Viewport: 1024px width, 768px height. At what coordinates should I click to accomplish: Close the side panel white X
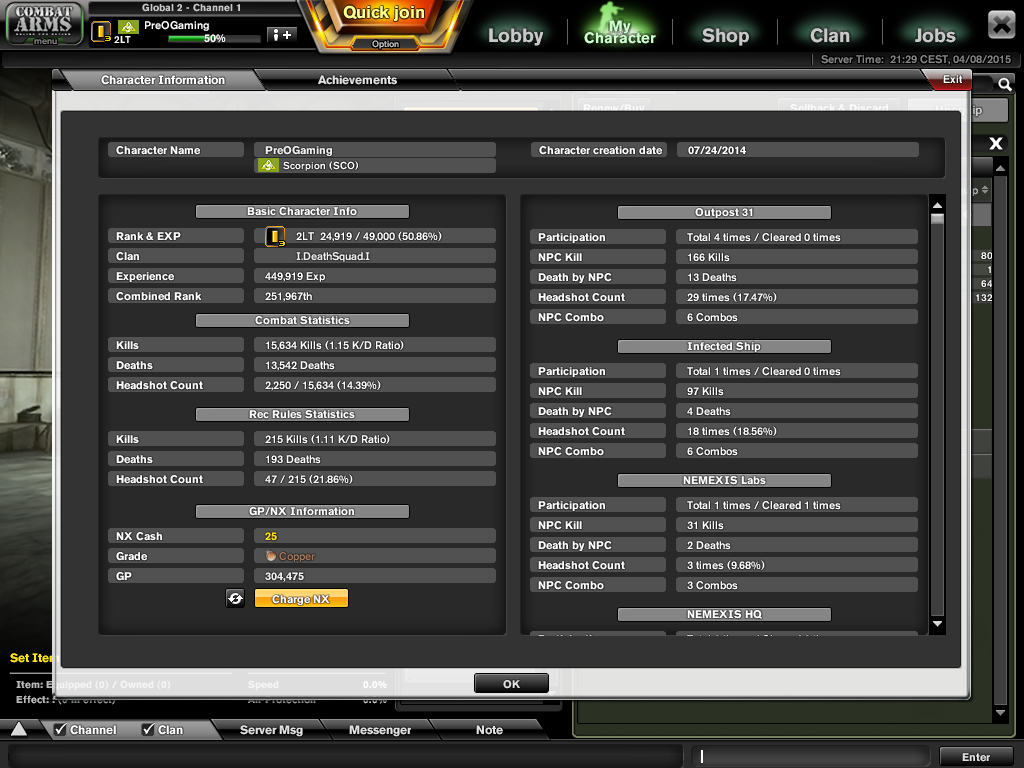point(995,143)
